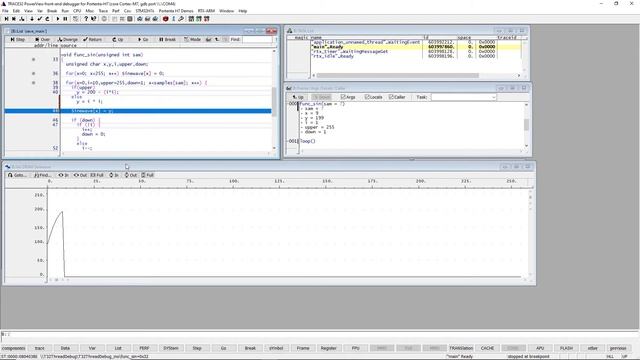Toggle the Args checkbox in Frame window
The height and width of the screenshot is (360, 640).
[x=348, y=97]
